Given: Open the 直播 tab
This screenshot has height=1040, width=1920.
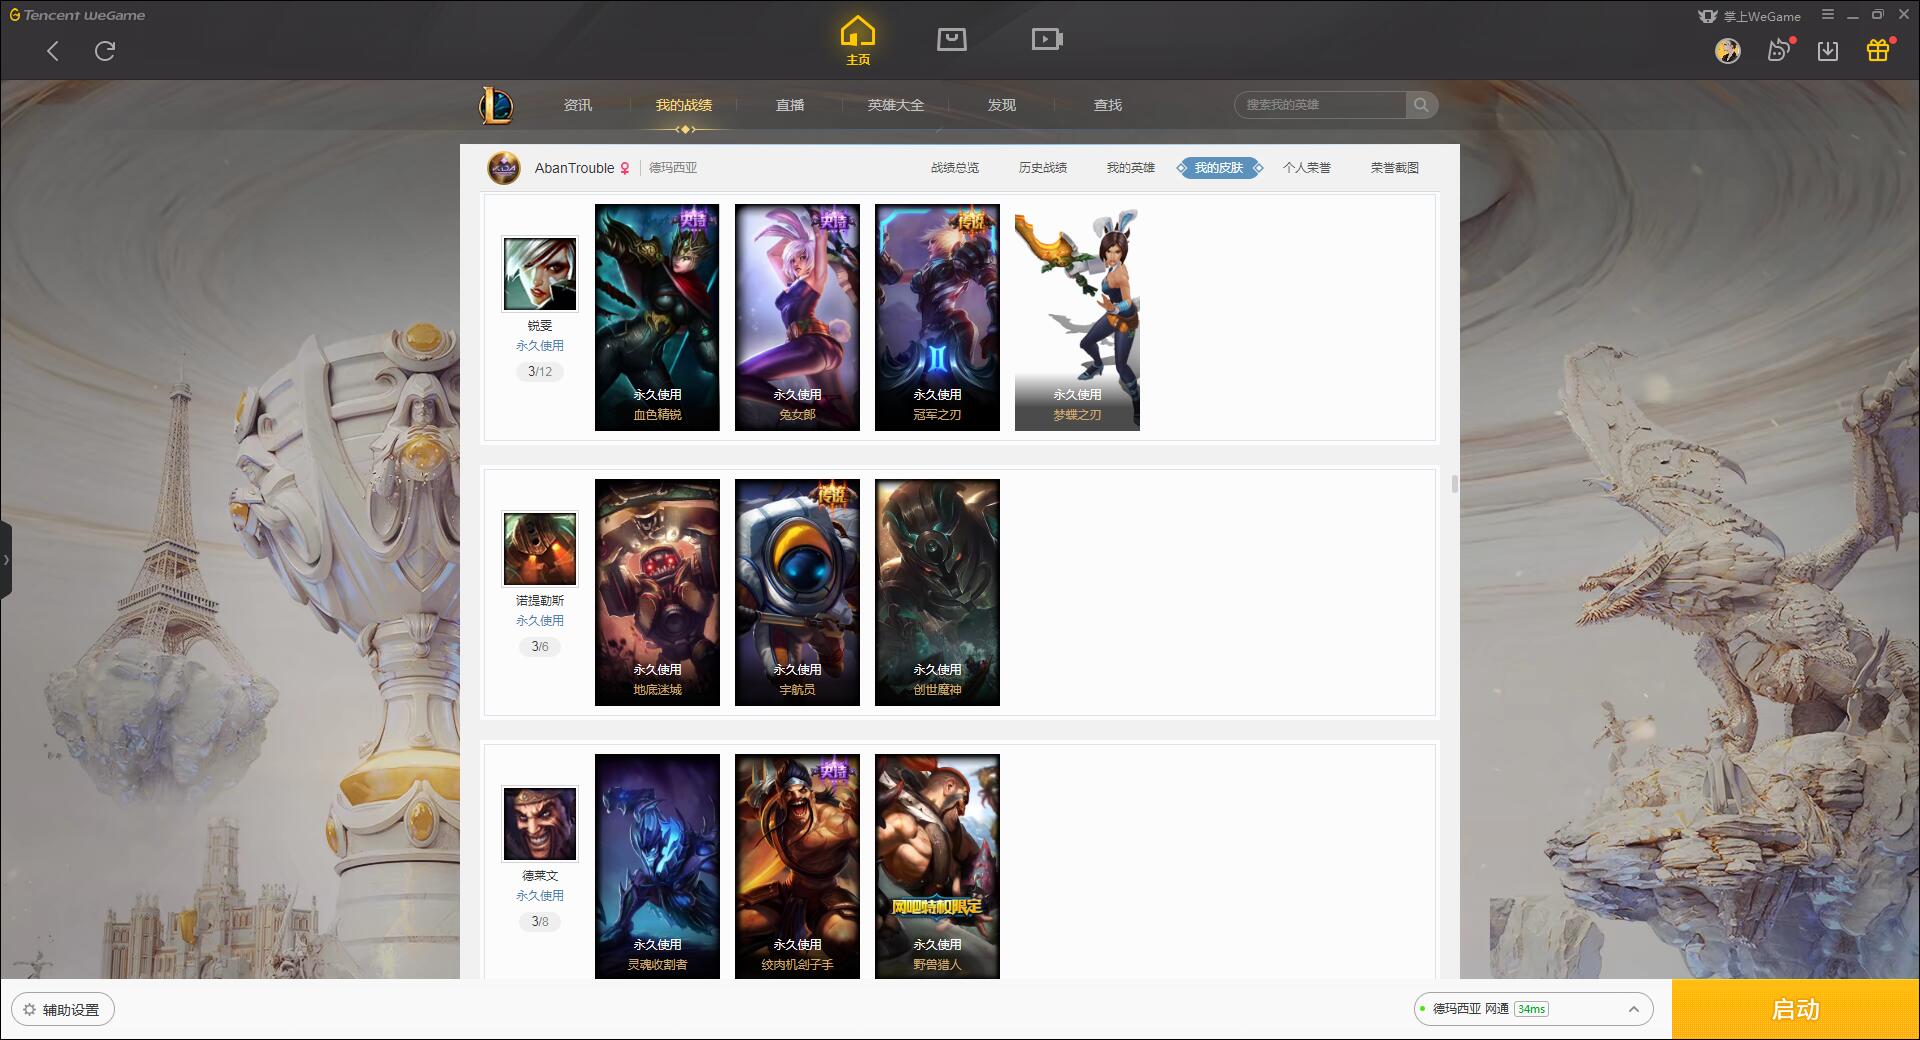Looking at the screenshot, I should coord(790,105).
